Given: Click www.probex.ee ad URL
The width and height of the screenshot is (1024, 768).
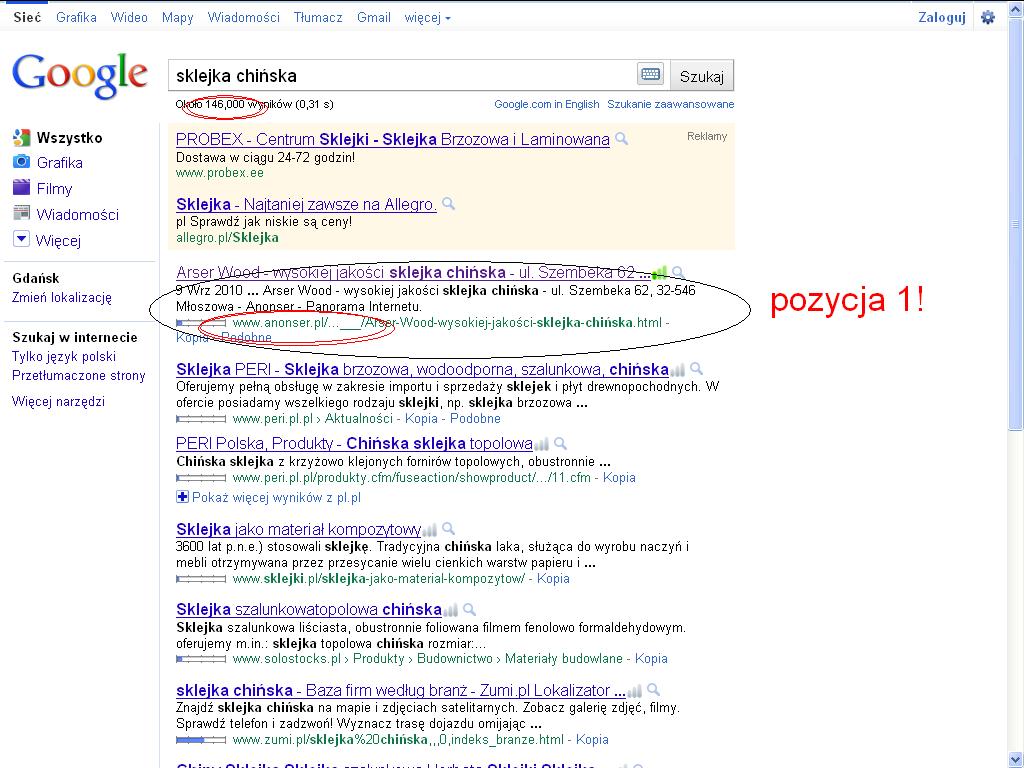Looking at the screenshot, I should tap(220, 173).
